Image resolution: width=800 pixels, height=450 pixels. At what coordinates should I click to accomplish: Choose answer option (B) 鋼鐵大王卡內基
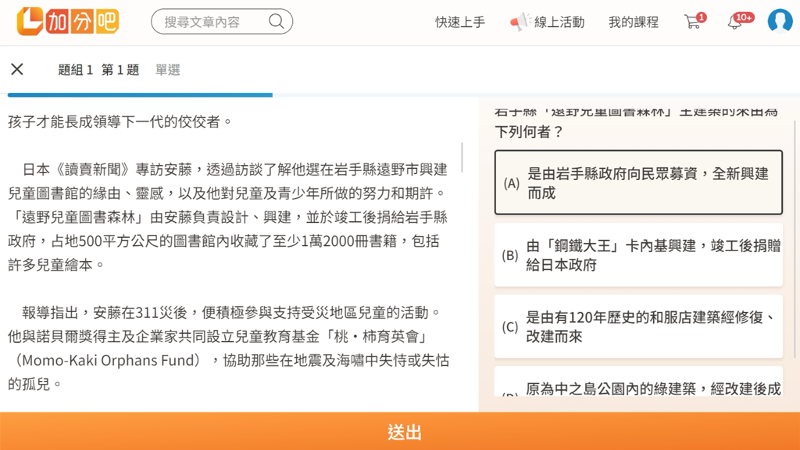[x=638, y=255]
